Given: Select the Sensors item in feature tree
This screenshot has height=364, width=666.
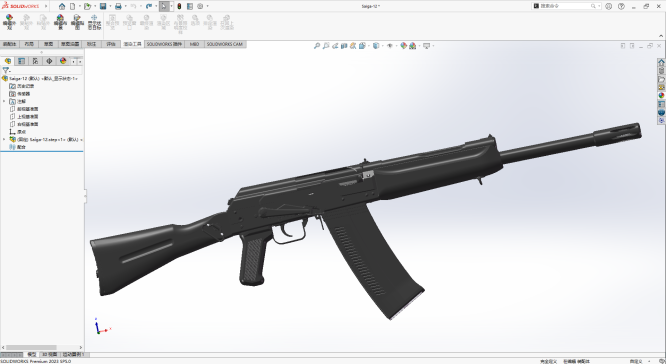Looking at the screenshot, I should pyautogui.click(x=20, y=94).
